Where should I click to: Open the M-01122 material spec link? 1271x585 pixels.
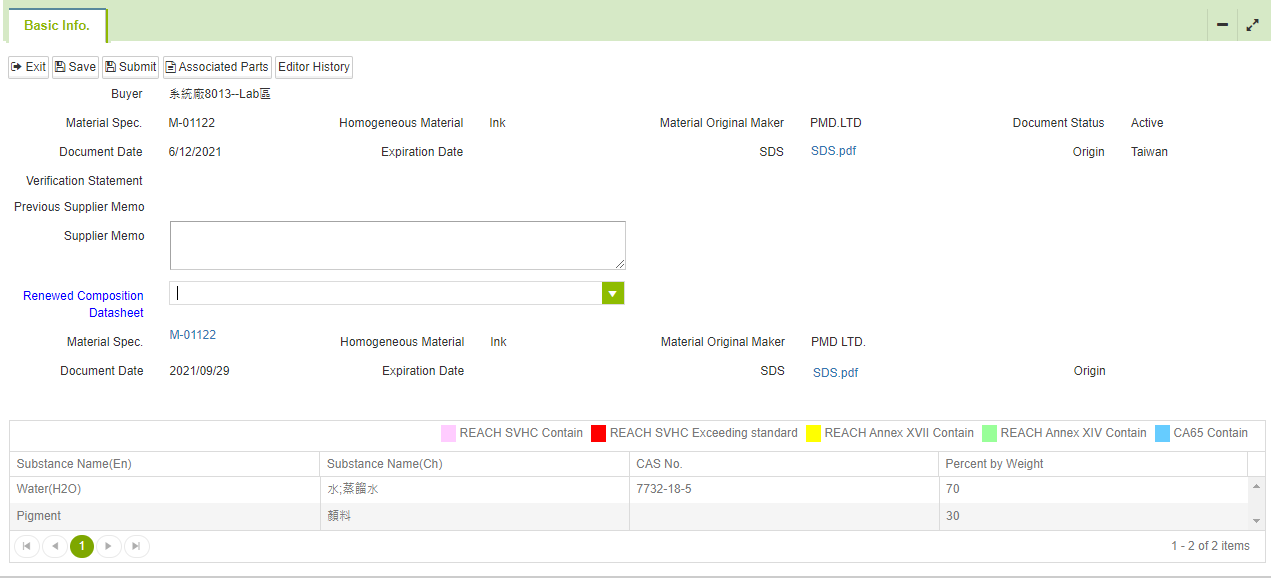click(x=193, y=335)
